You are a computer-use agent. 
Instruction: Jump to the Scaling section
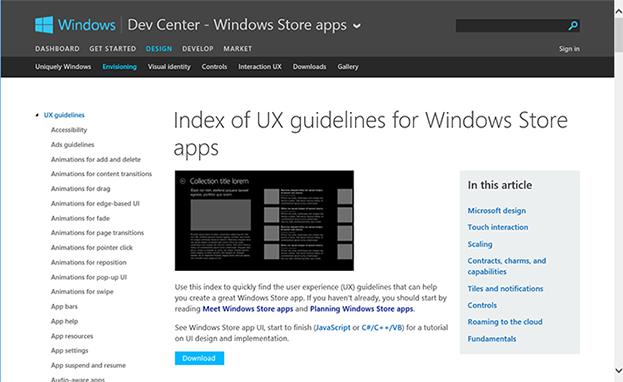480,244
